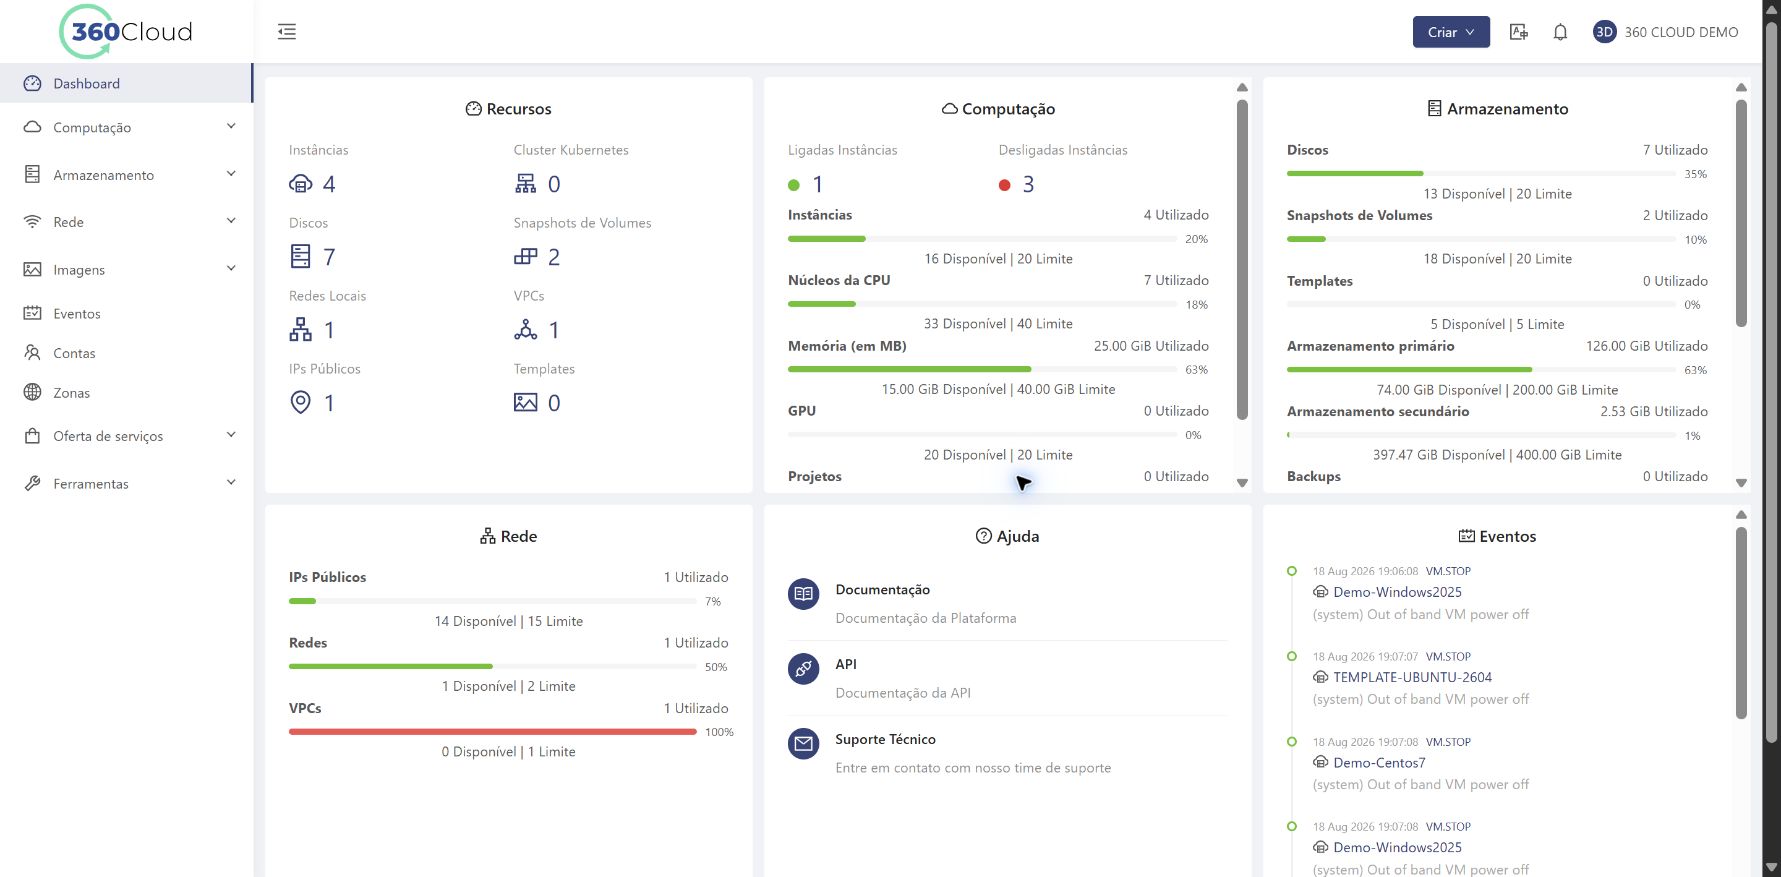Expand the Imagens sidebar menu
1781x877 pixels.
[127, 270]
